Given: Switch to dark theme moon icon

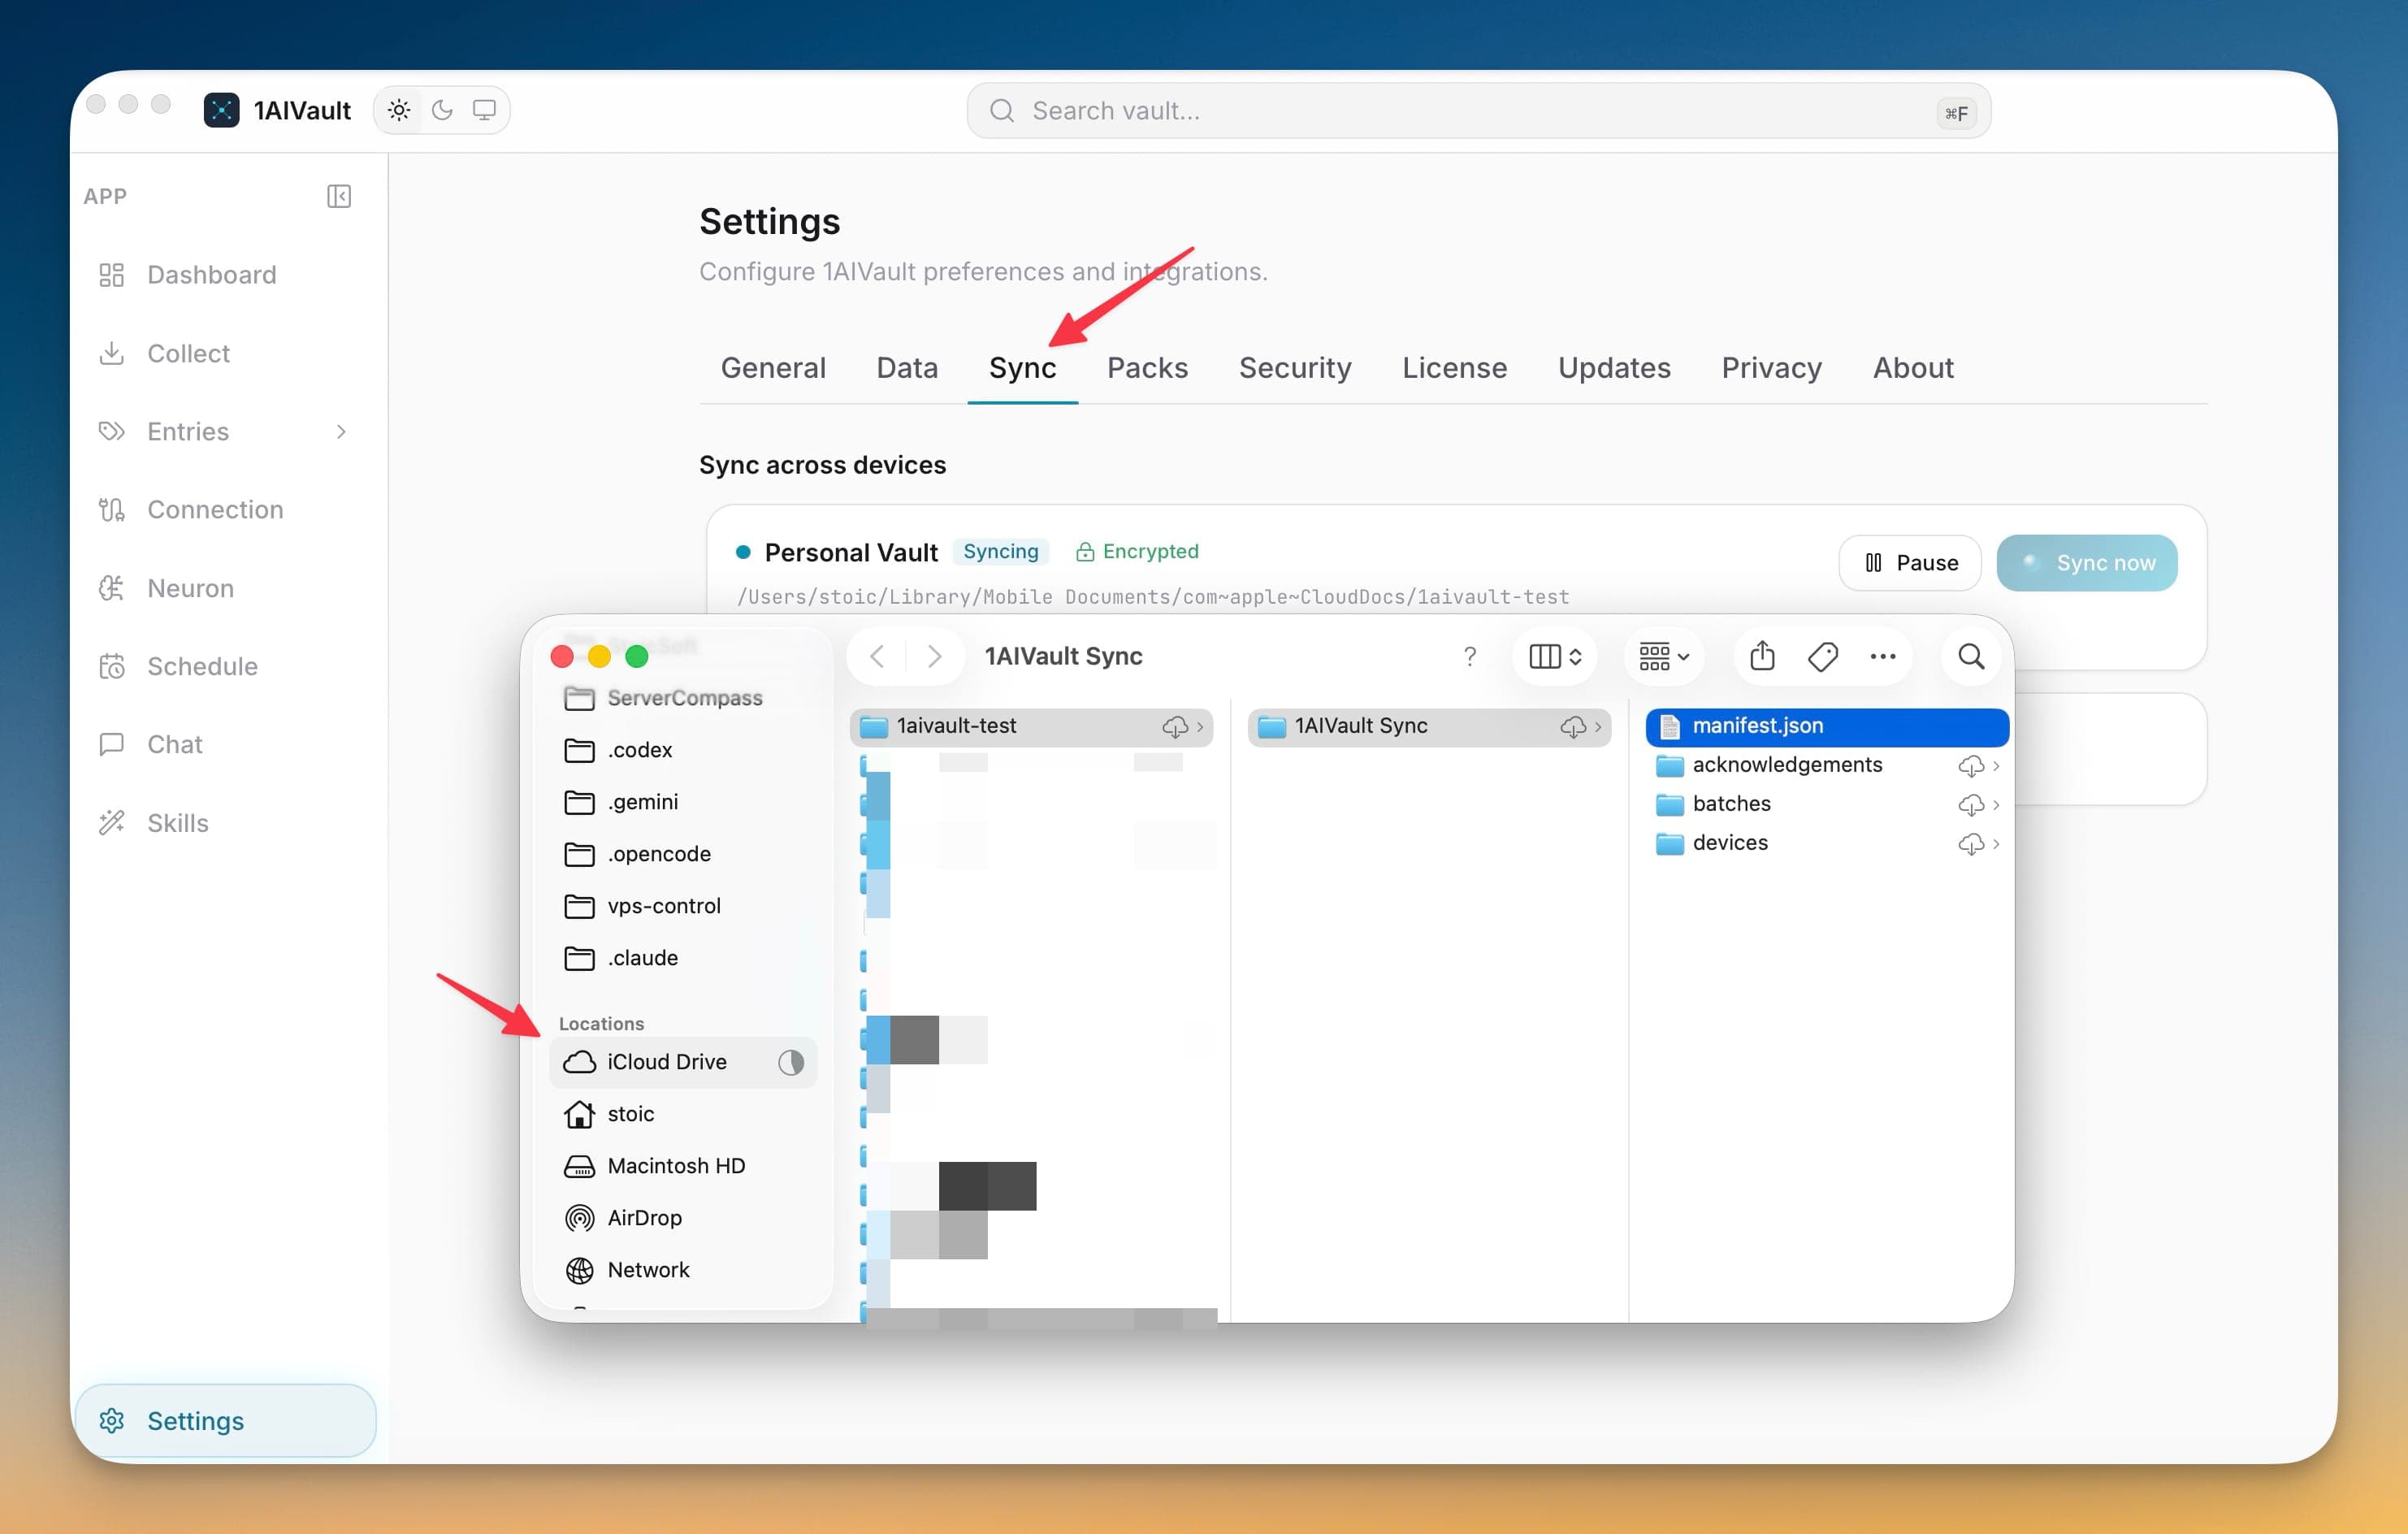Looking at the screenshot, I should [x=442, y=110].
